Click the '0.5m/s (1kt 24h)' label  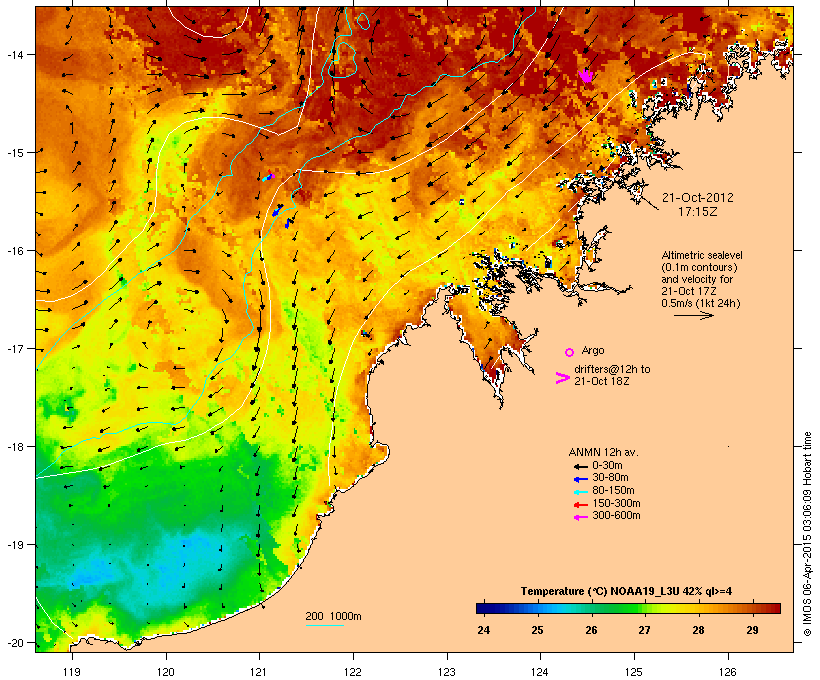(701, 303)
